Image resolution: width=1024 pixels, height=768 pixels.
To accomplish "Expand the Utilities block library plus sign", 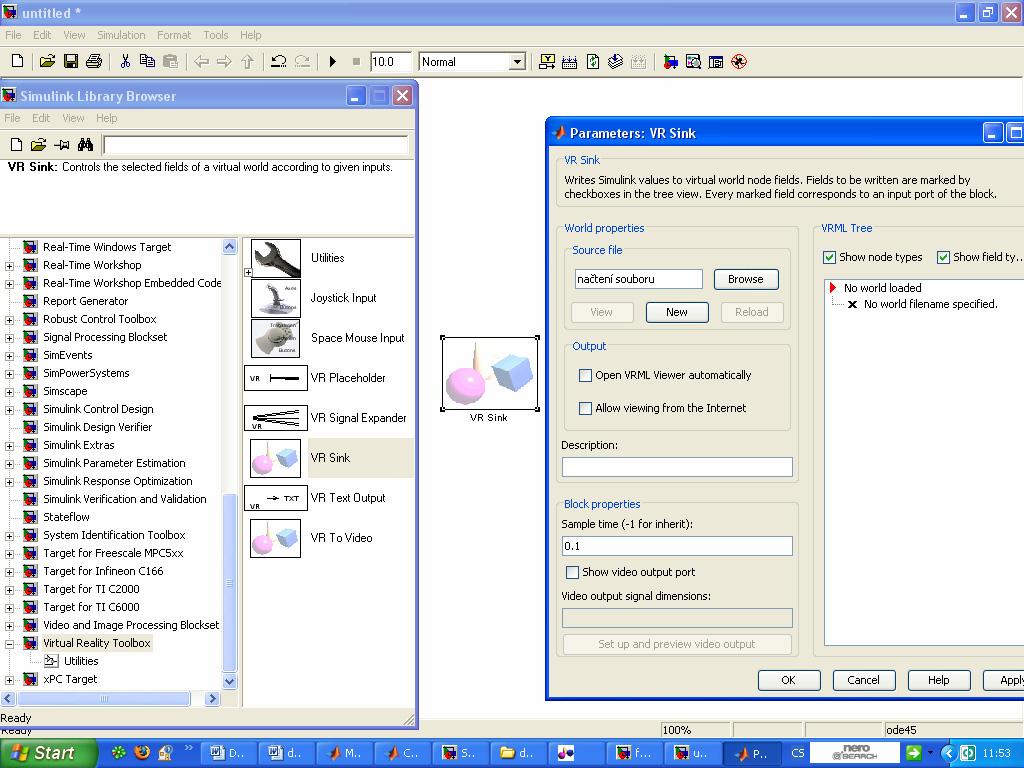I will [x=248, y=272].
